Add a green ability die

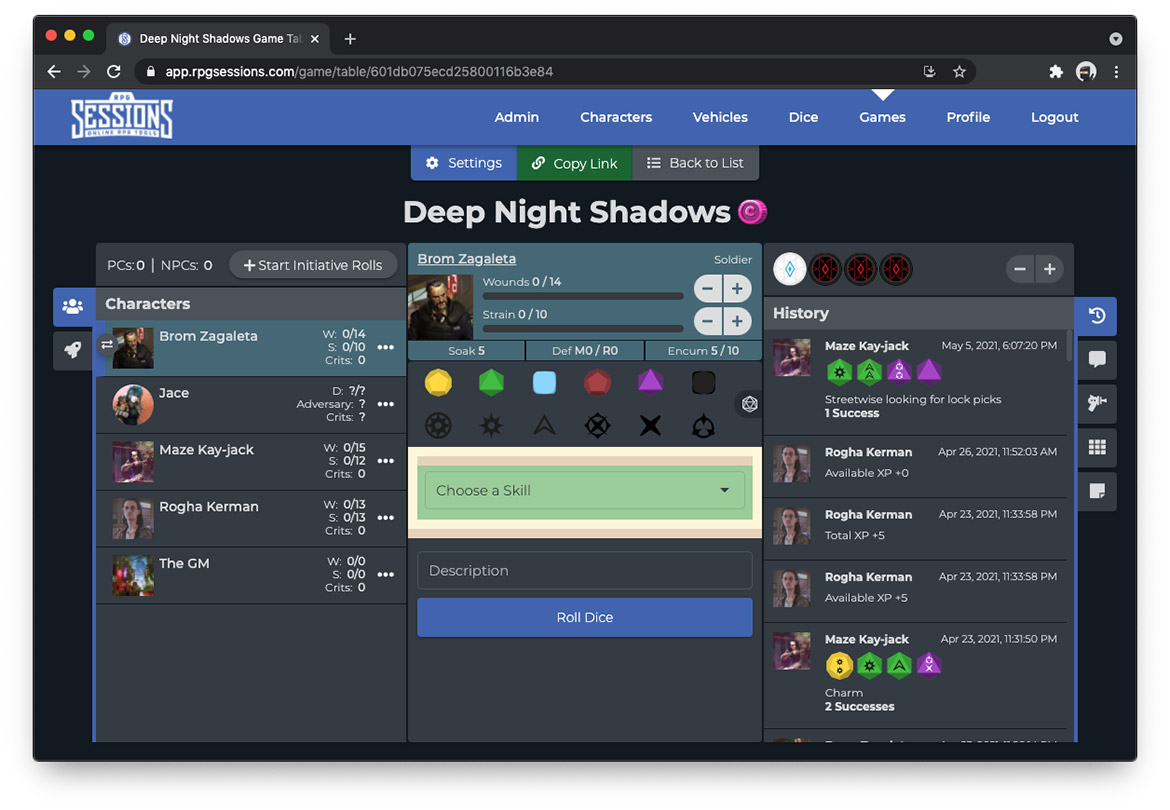coord(491,382)
